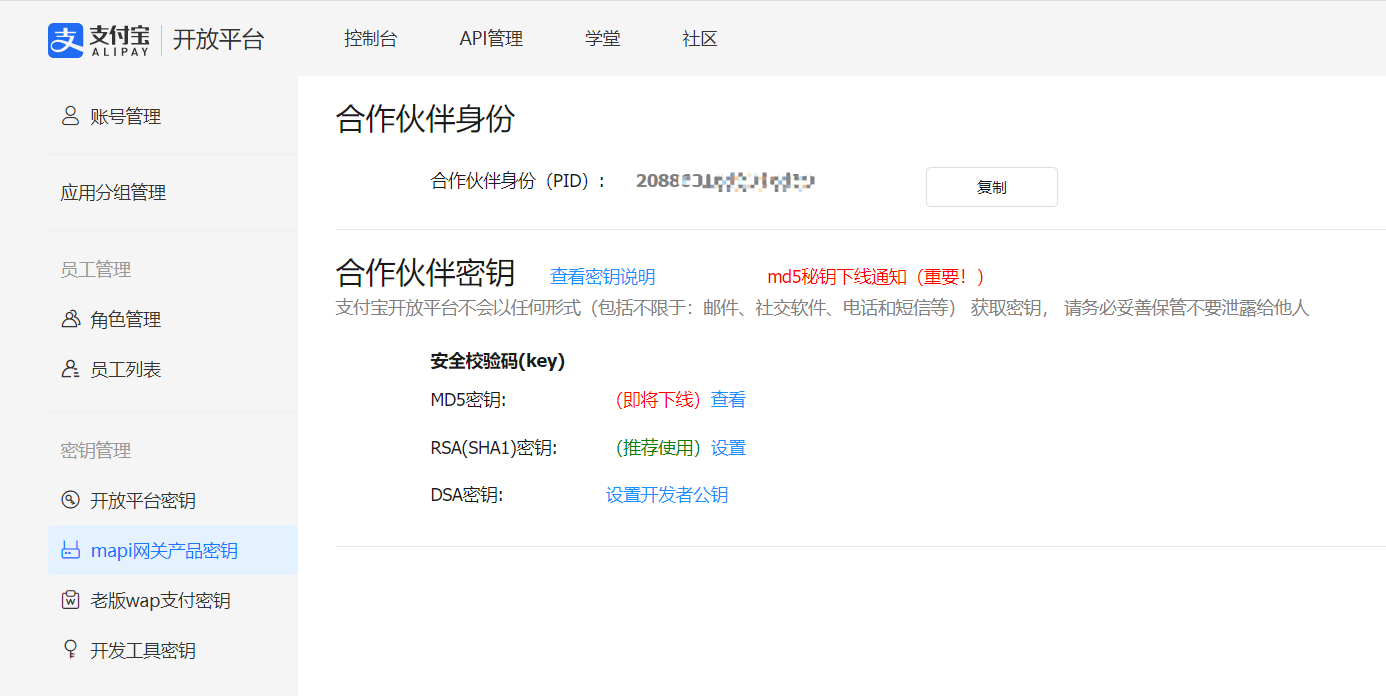Click the (即将下线) red status text
This screenshot has width=1386, height=696.
(657, 400)
